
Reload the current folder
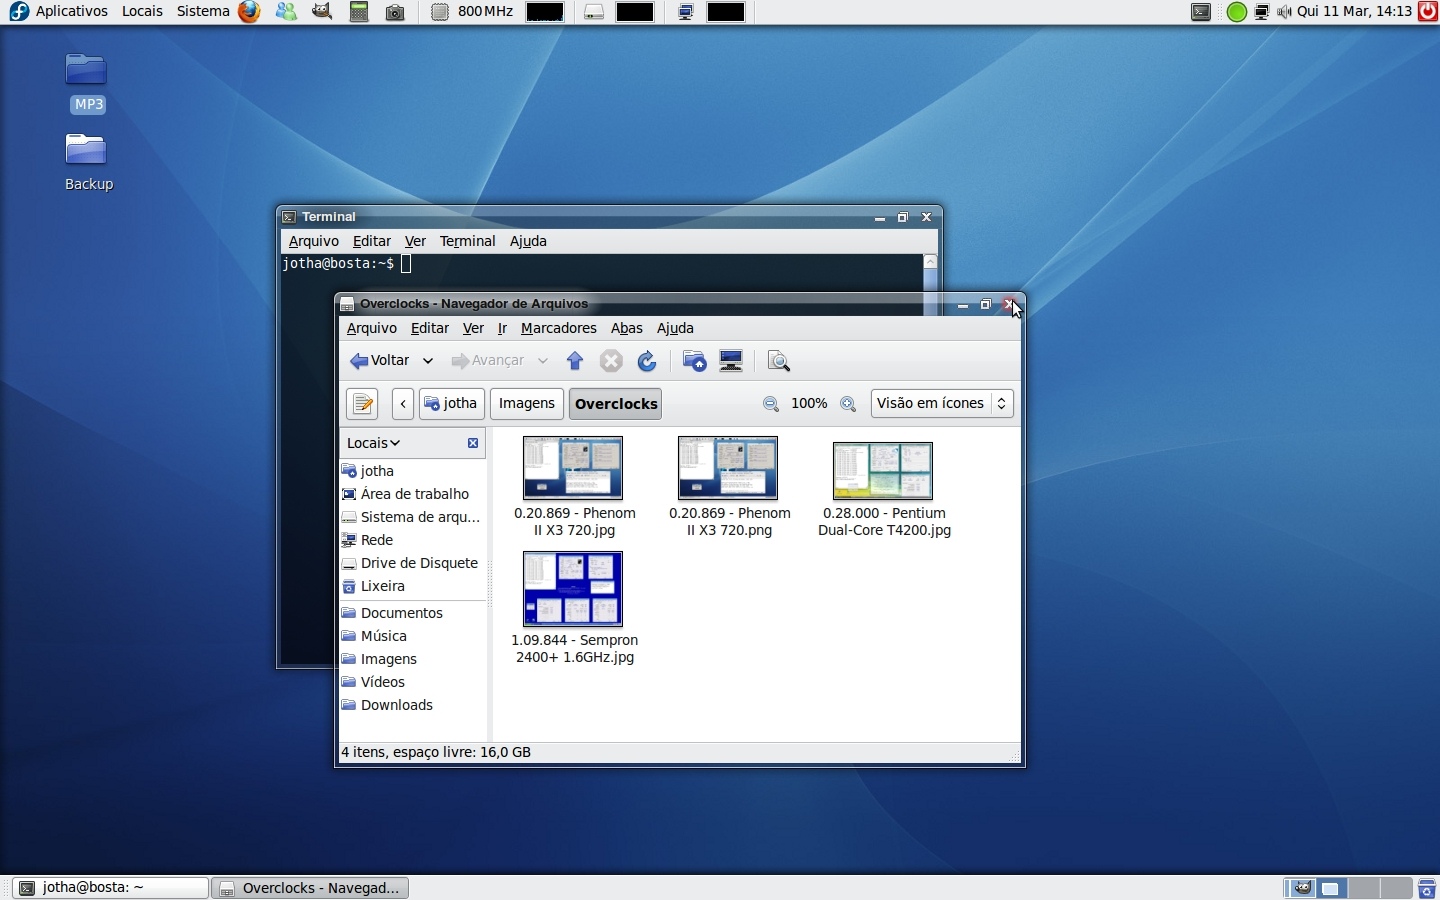click(x=648, y=362)
